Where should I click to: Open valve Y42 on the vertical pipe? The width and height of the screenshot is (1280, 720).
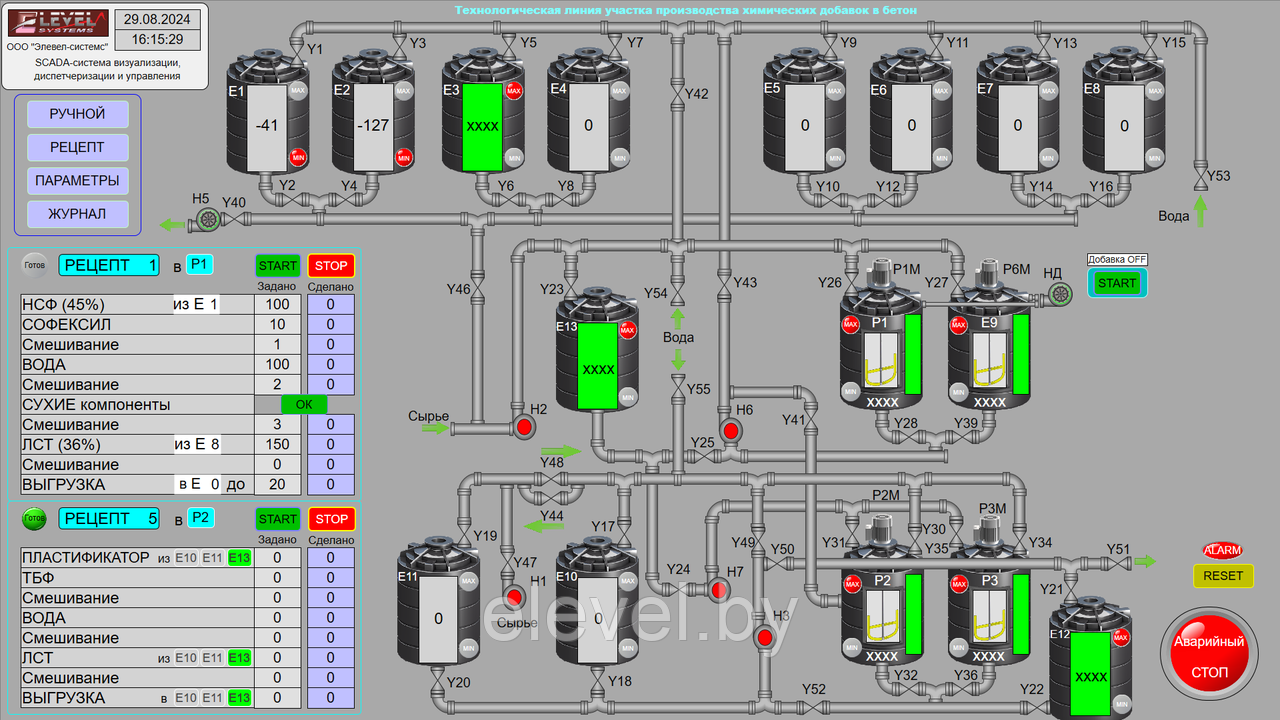pyautogui.click(x=677, y=94)
